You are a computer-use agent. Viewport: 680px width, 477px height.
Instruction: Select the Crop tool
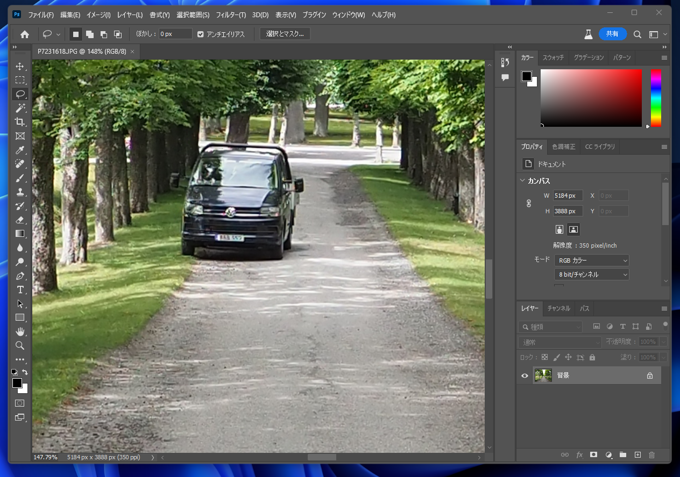click(x=20, y=122)
